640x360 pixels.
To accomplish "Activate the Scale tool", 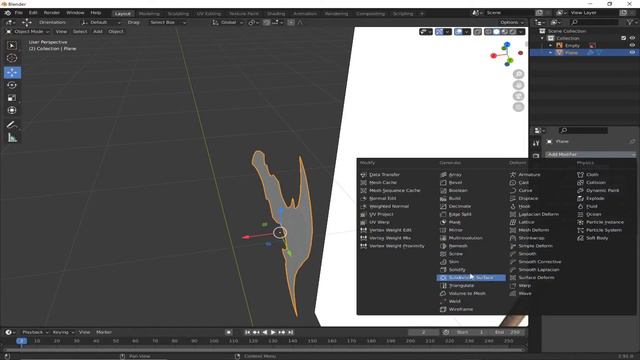I will [12, 98].
